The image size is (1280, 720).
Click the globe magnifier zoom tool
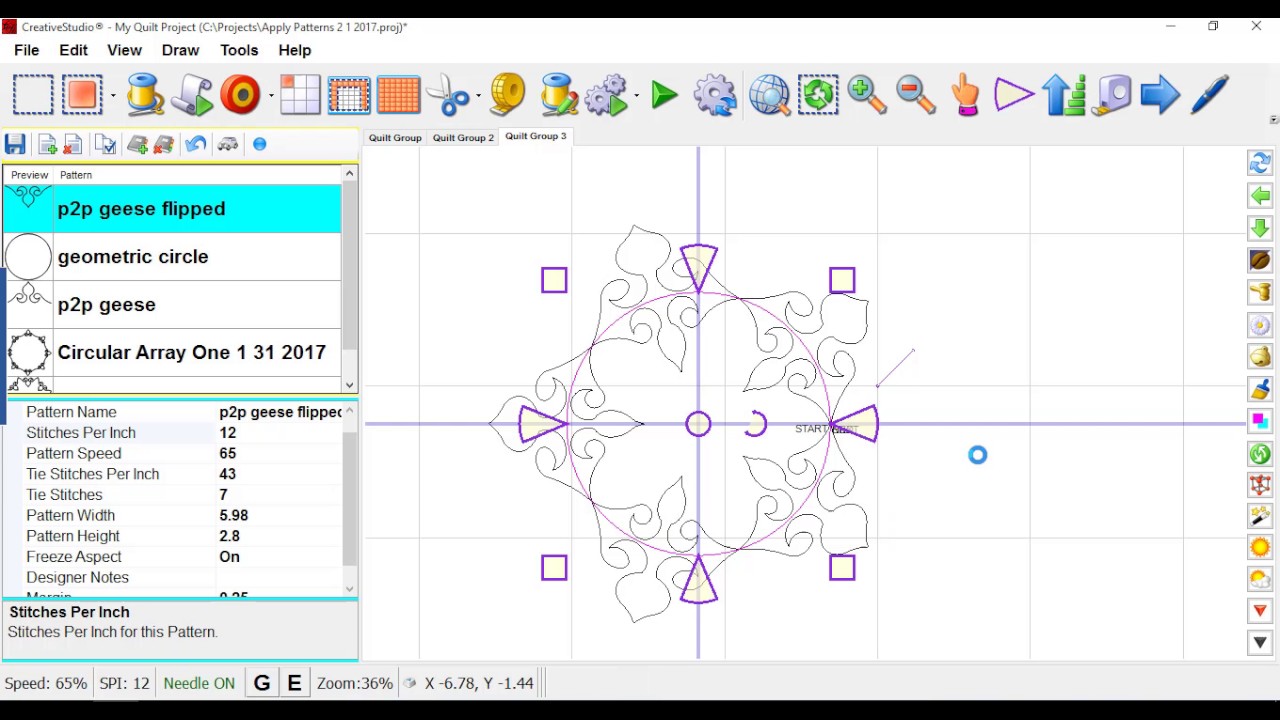point(770,96)
